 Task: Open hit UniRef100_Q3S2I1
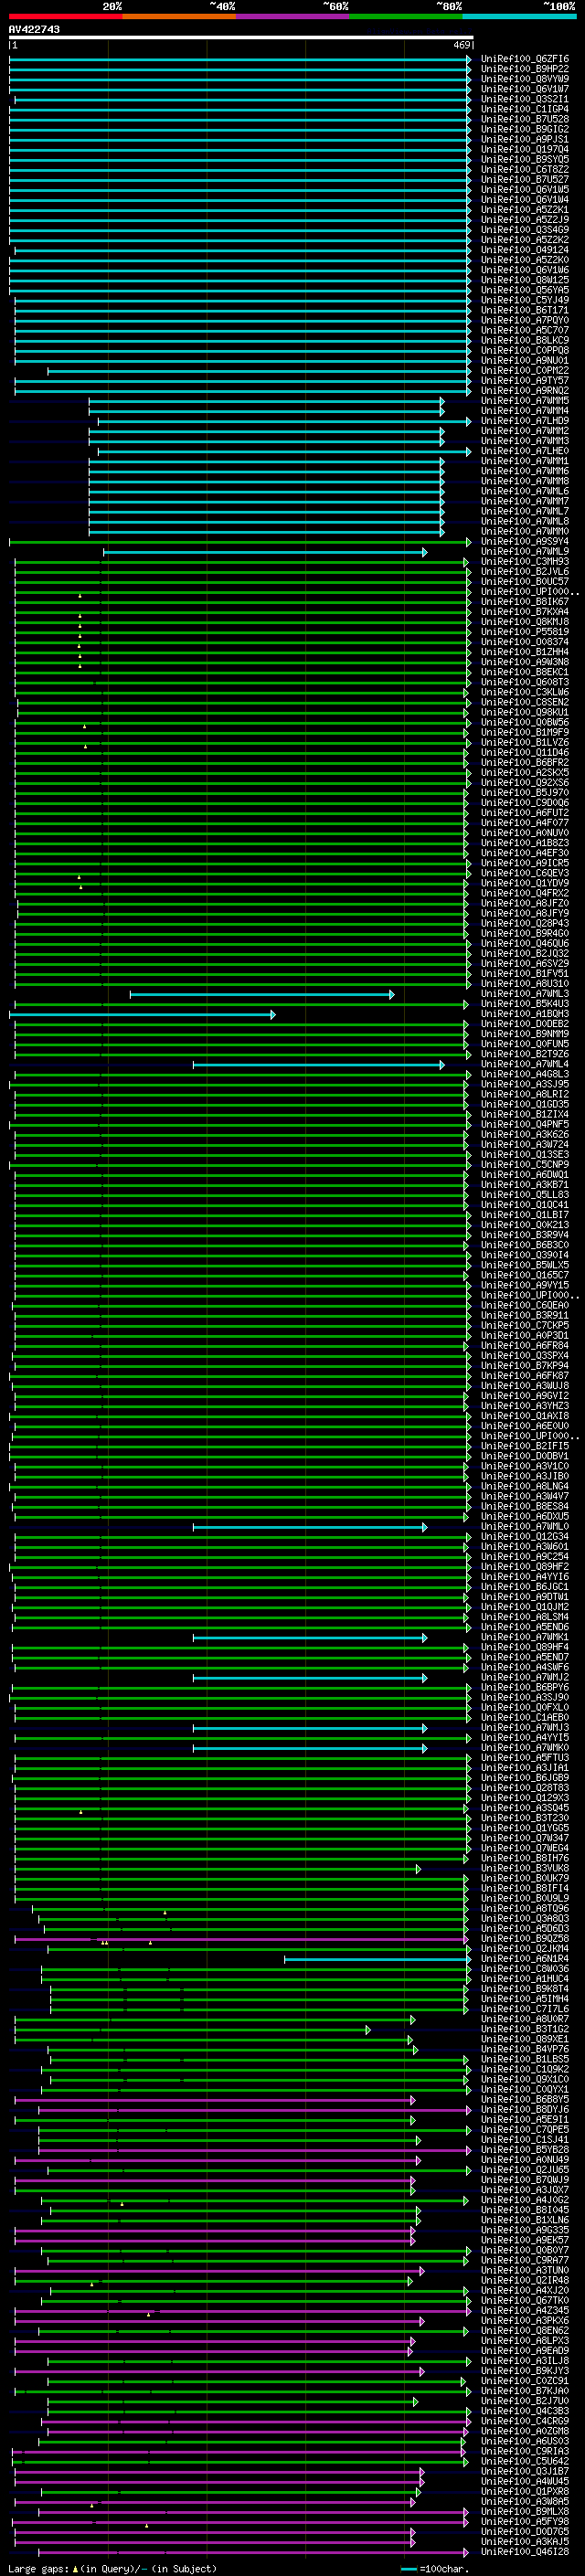point(525,100)
